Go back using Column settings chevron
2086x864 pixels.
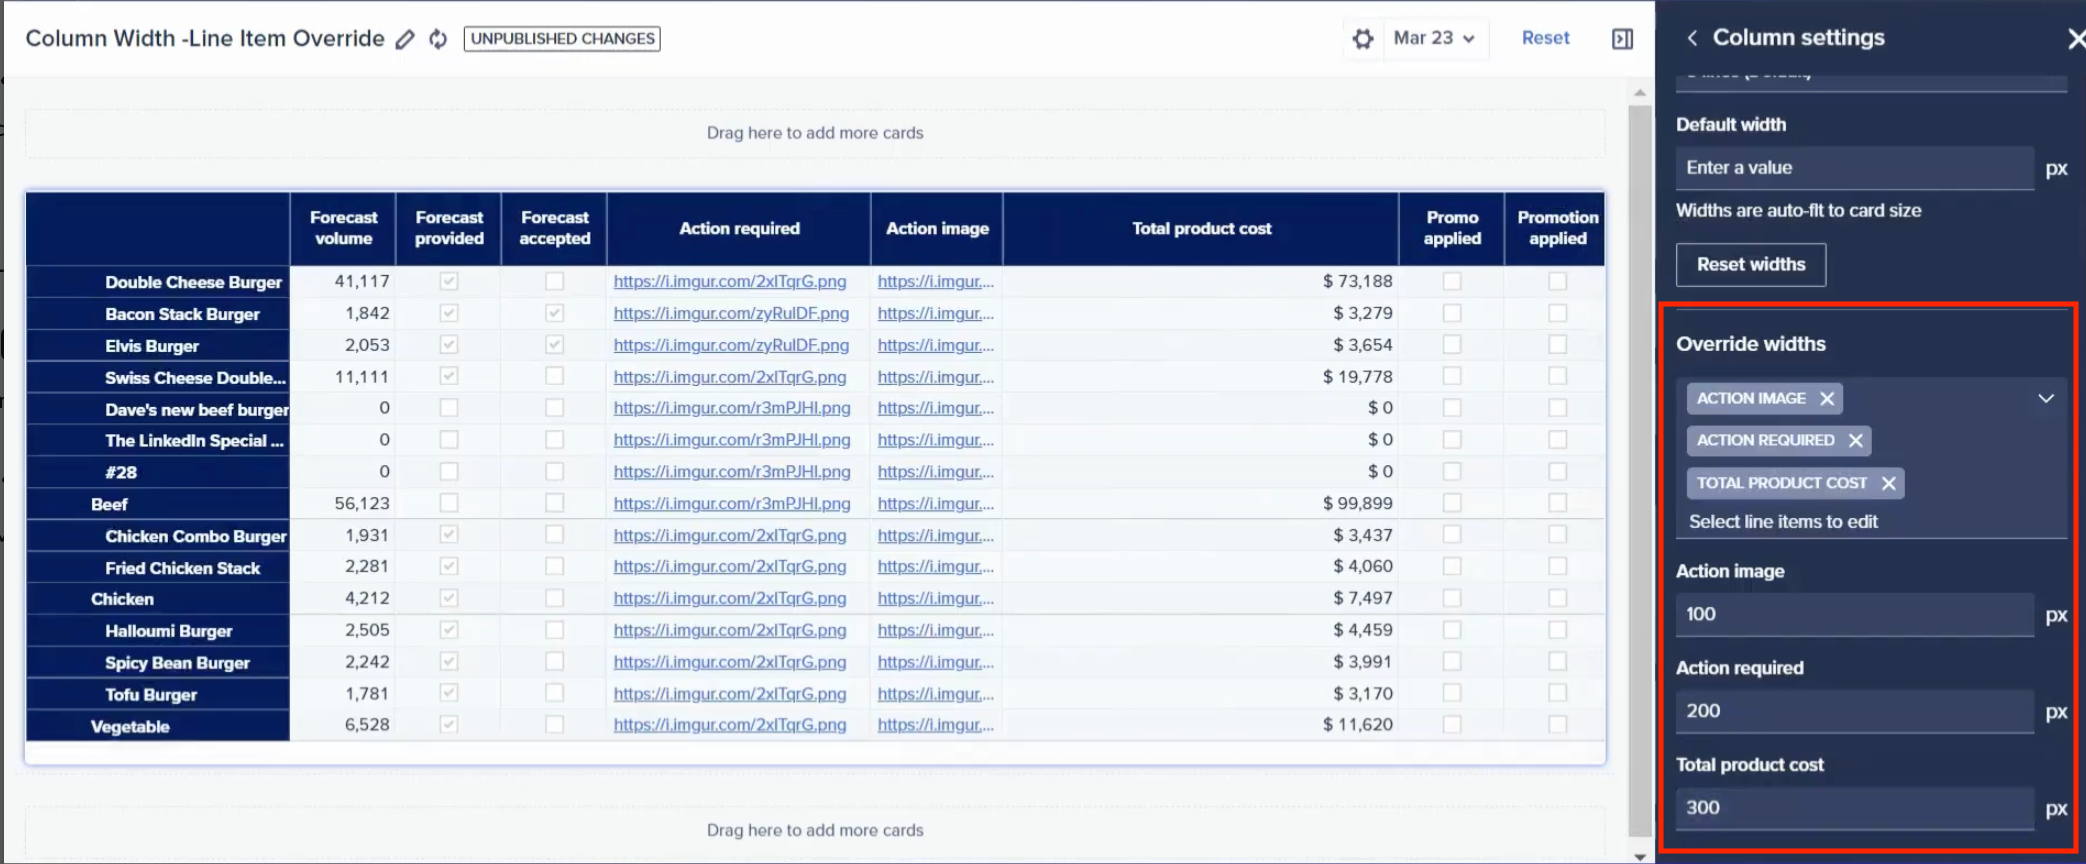(1692, 38)
